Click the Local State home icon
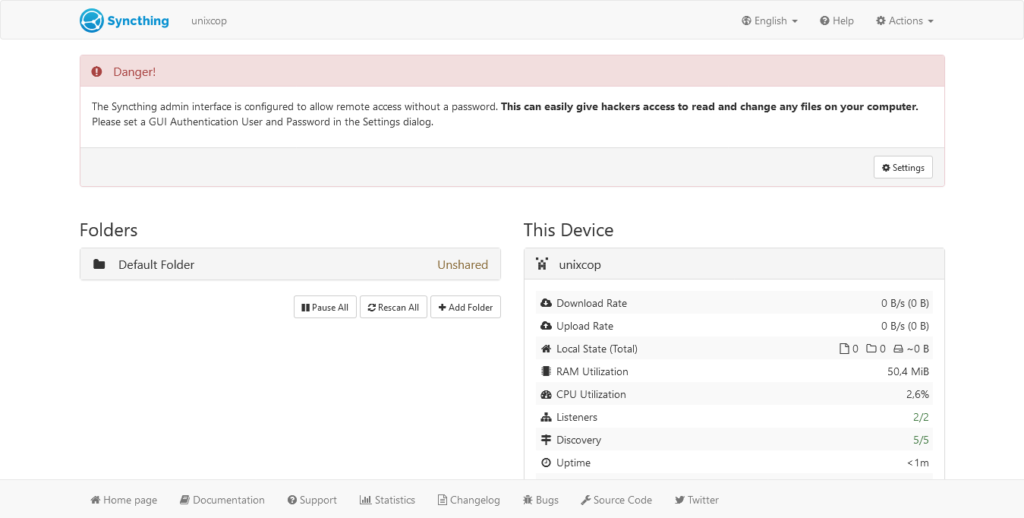Image resolution: width=1024 pixels, height=518 pixels. pyautogui.click(x=546, y=349)
